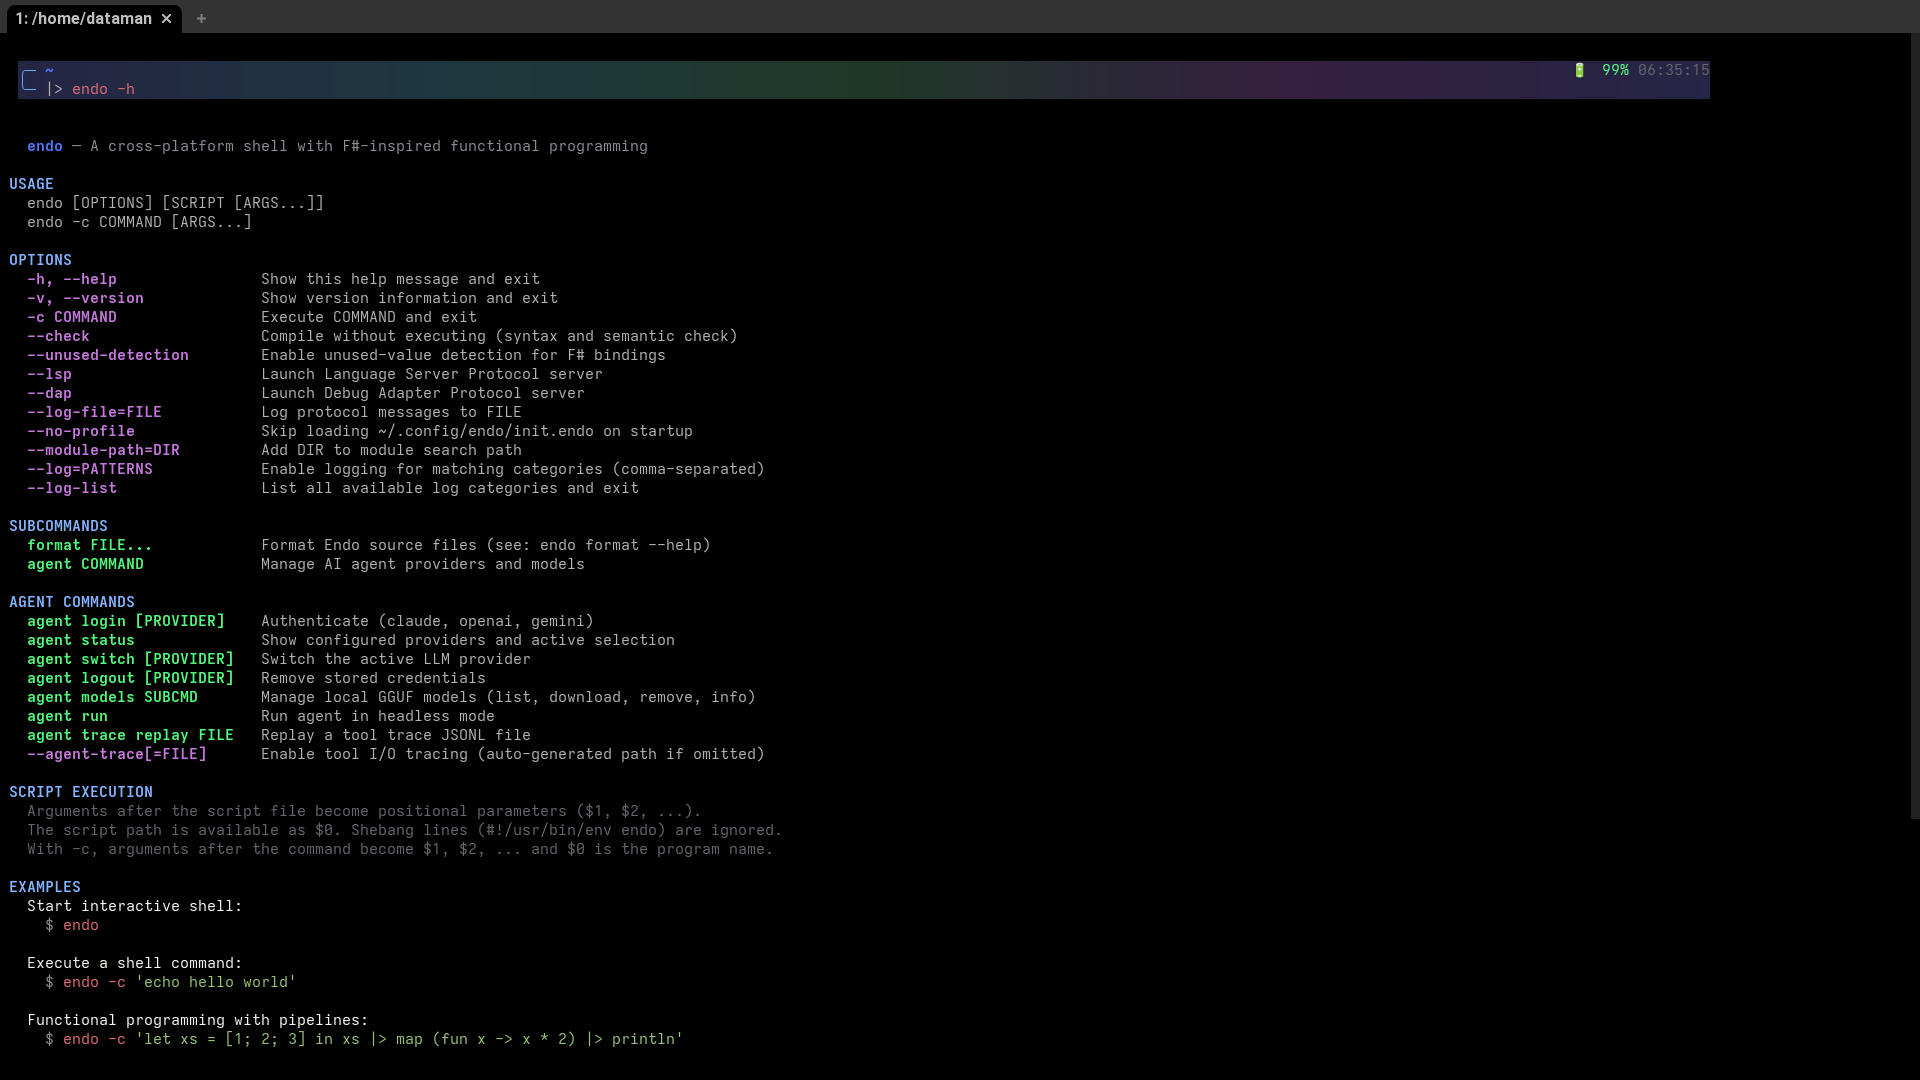Click the EXAMPLES section heading
The width and height of the screenshot is (1920, 1080).
coord(45,887)
